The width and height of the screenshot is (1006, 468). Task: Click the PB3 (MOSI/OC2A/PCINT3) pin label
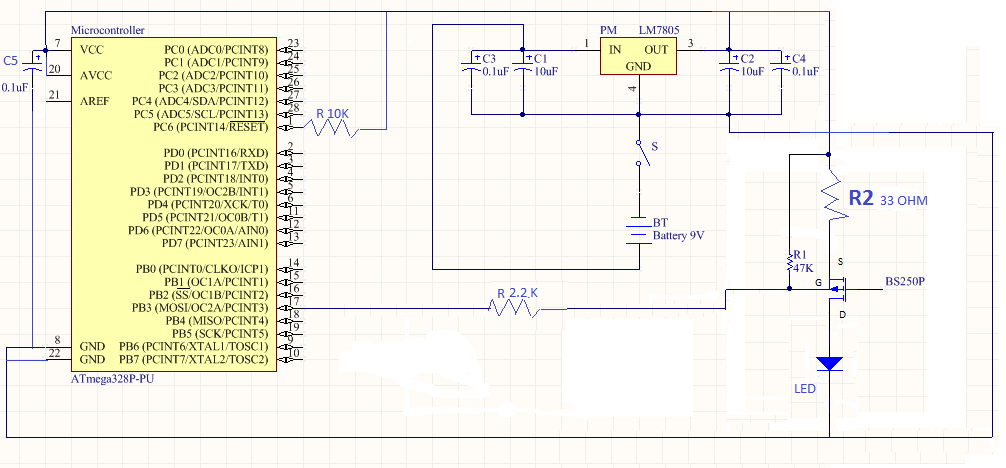tap(205, 308)
